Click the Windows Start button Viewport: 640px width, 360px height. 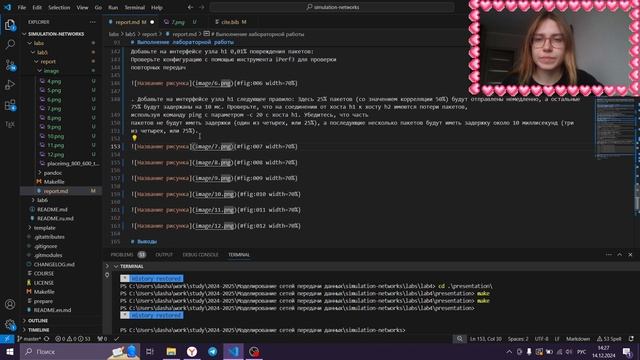(x=9, y=351)
